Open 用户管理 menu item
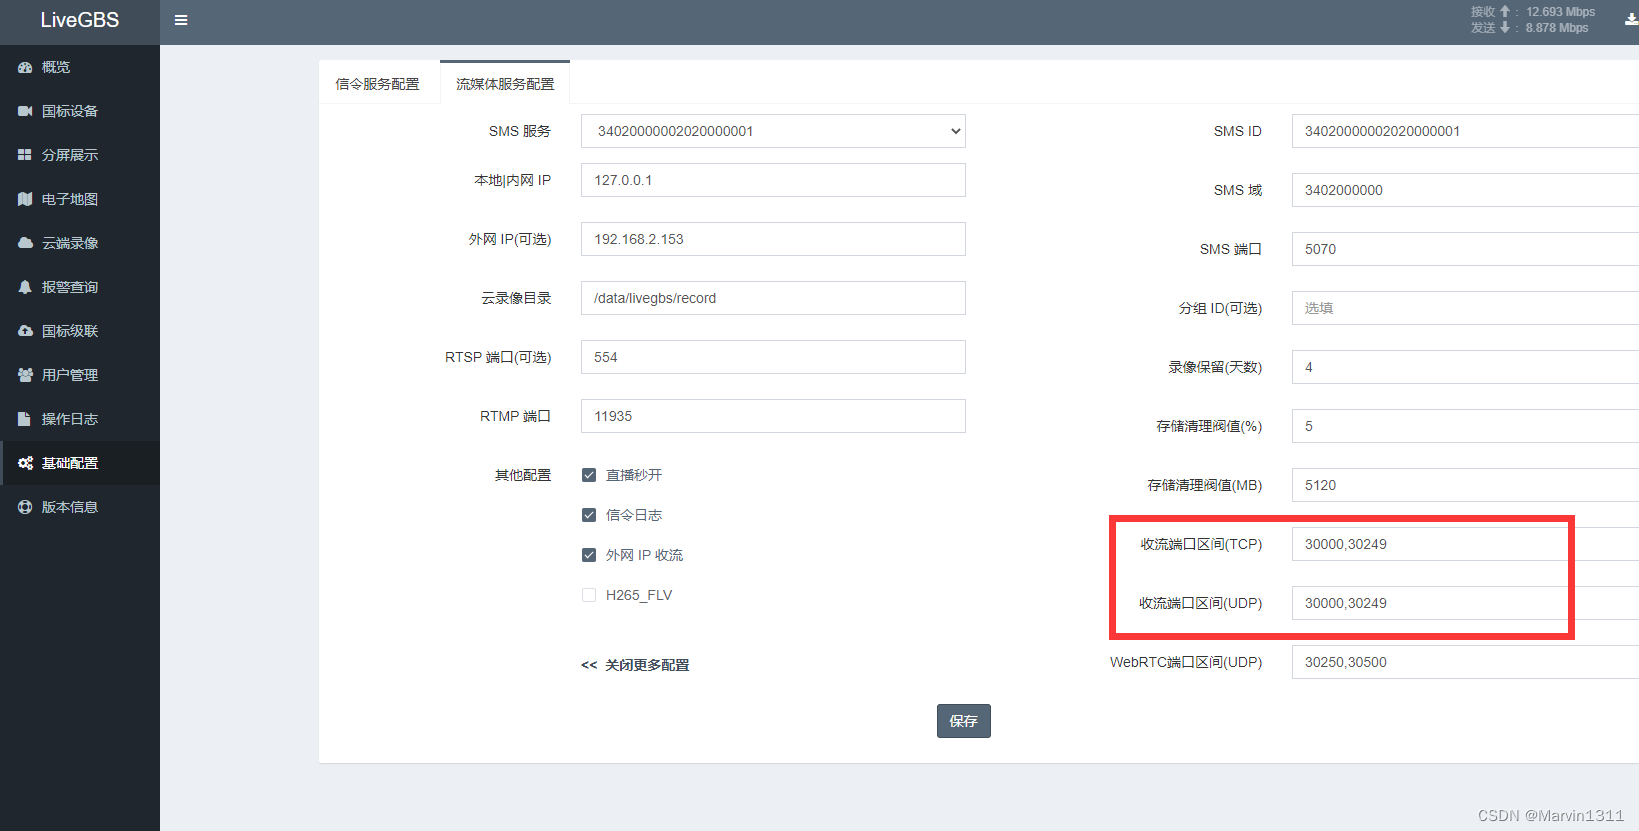The height and width of the screenshot is (831, 1639). [80, 375]
